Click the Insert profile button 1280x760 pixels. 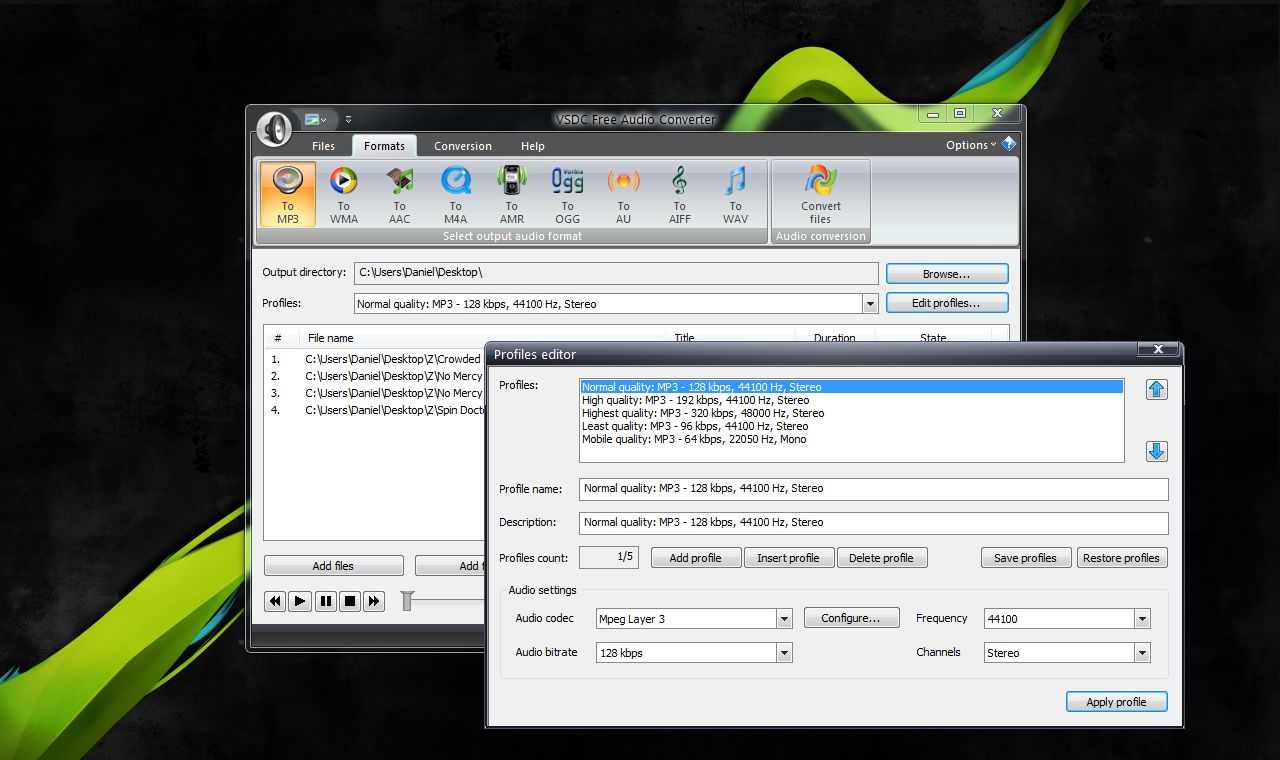[x=788, y=558]
